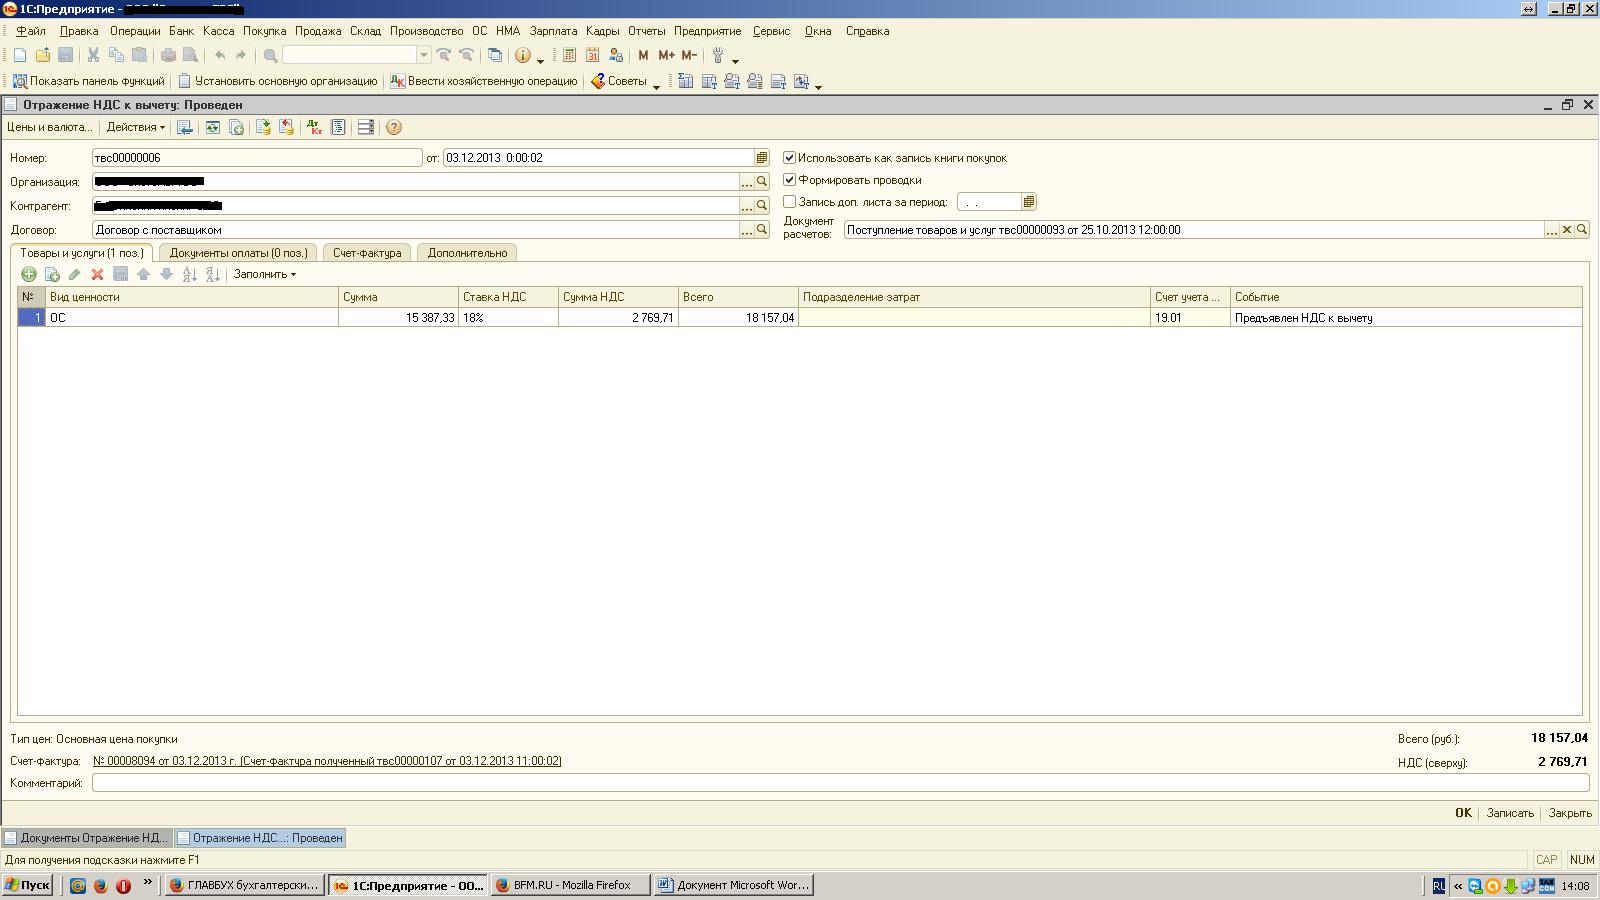The height and width of the screenshot is (900, 1600).
Task: Click the date picker icon beside document date
Action: [x=762, y=158]
